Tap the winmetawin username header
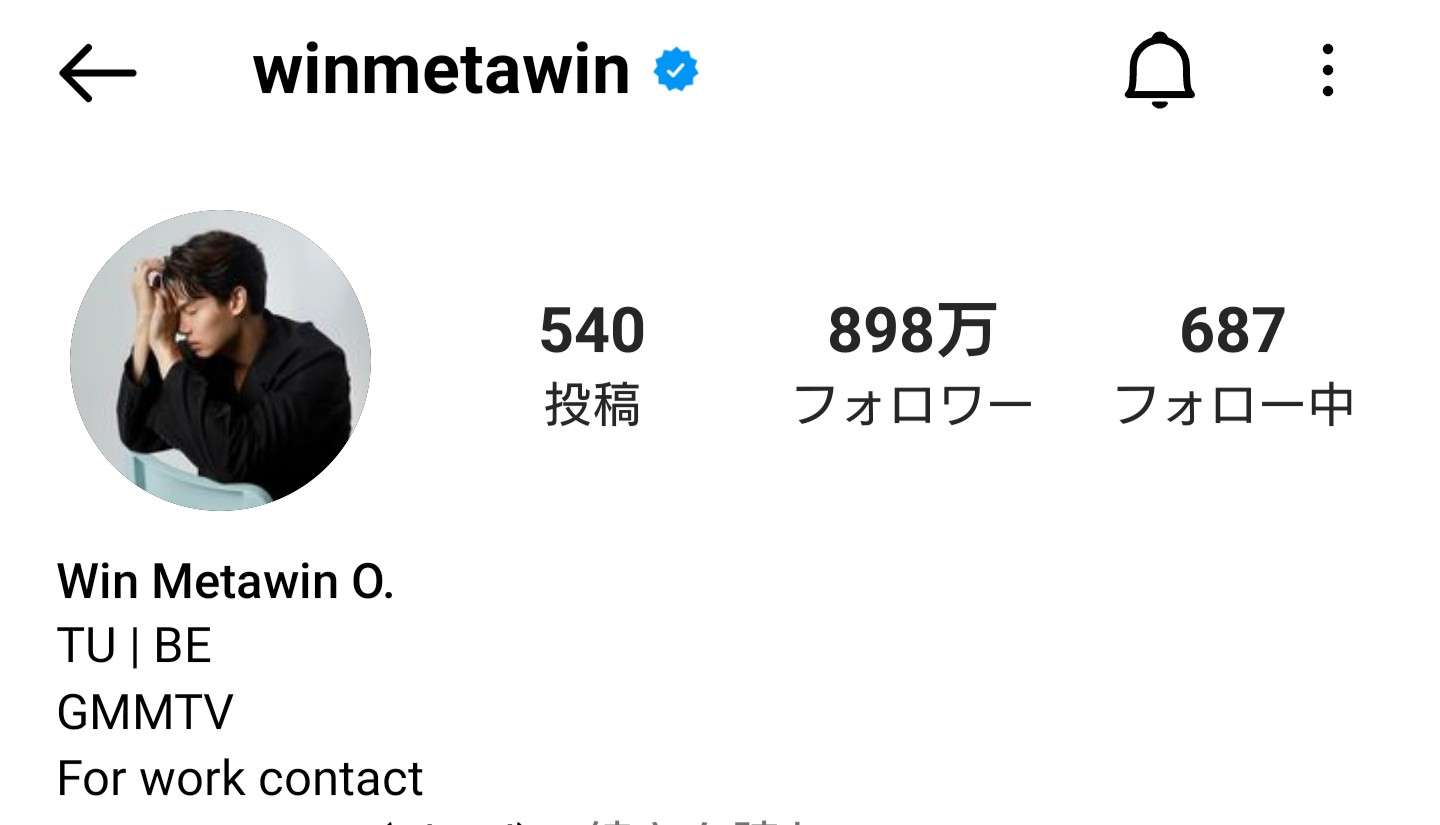Viewport: 1440px width, 825px height. coord(441,71)
